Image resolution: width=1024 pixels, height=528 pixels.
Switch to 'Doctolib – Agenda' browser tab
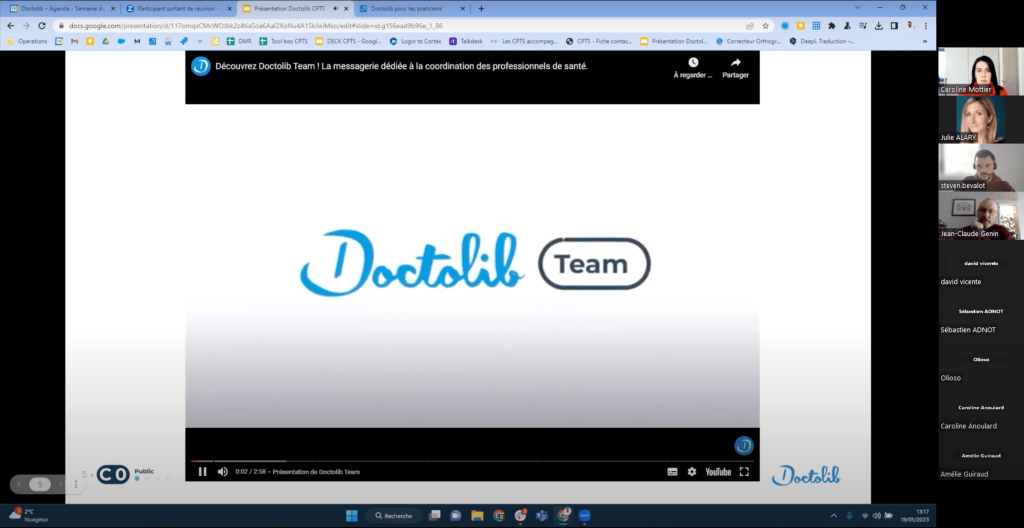[x=62, y=8]
